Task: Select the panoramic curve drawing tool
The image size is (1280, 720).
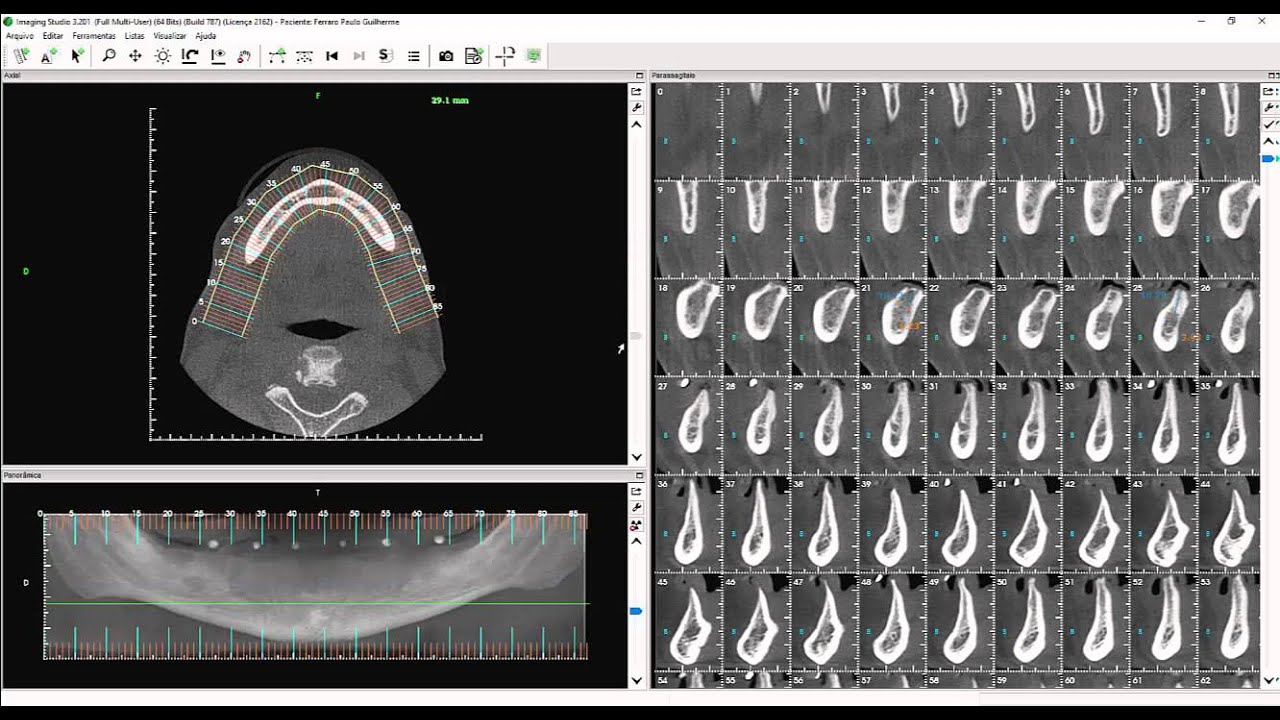Action: click(277, 56)
